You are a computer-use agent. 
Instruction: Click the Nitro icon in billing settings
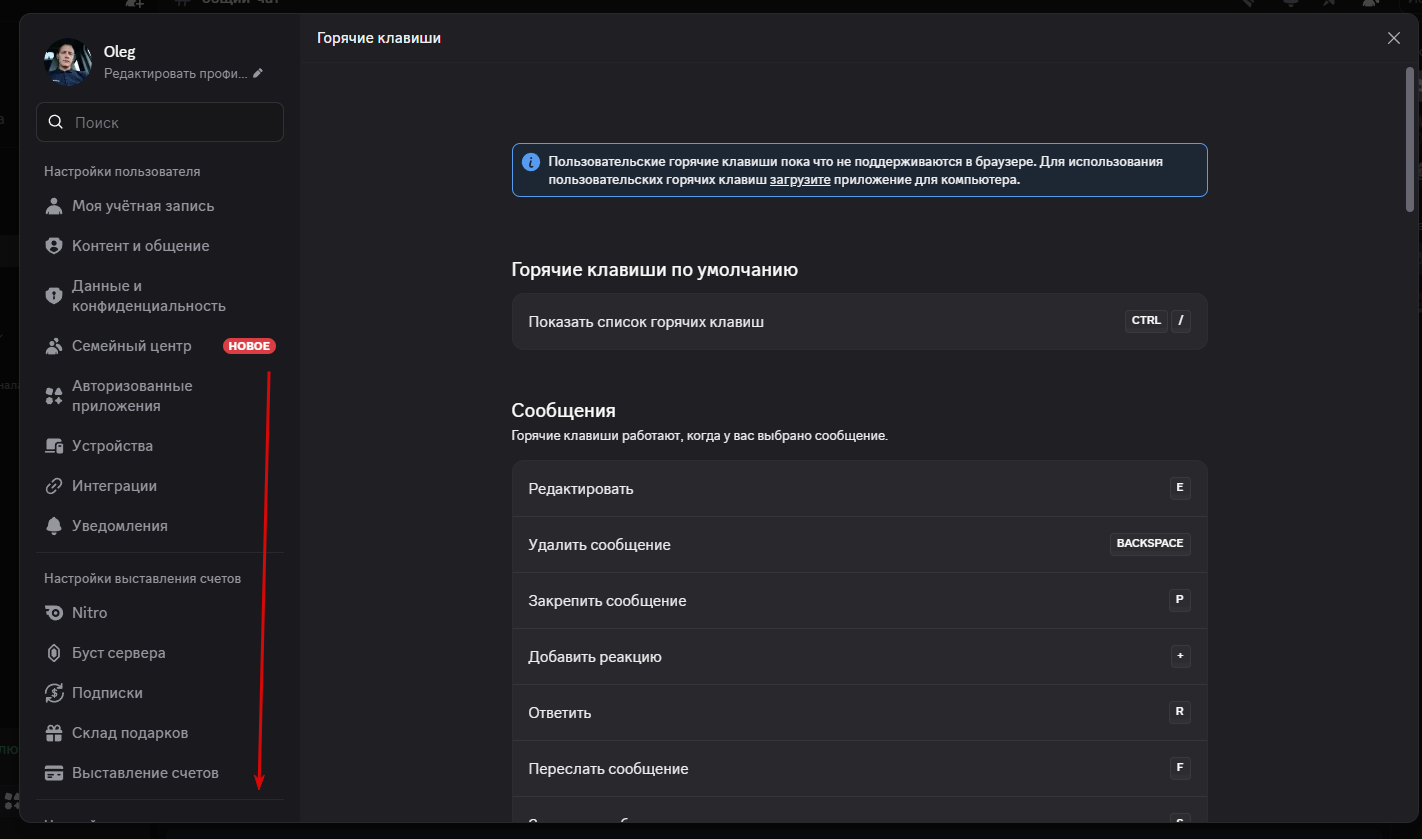pos(54,613)
